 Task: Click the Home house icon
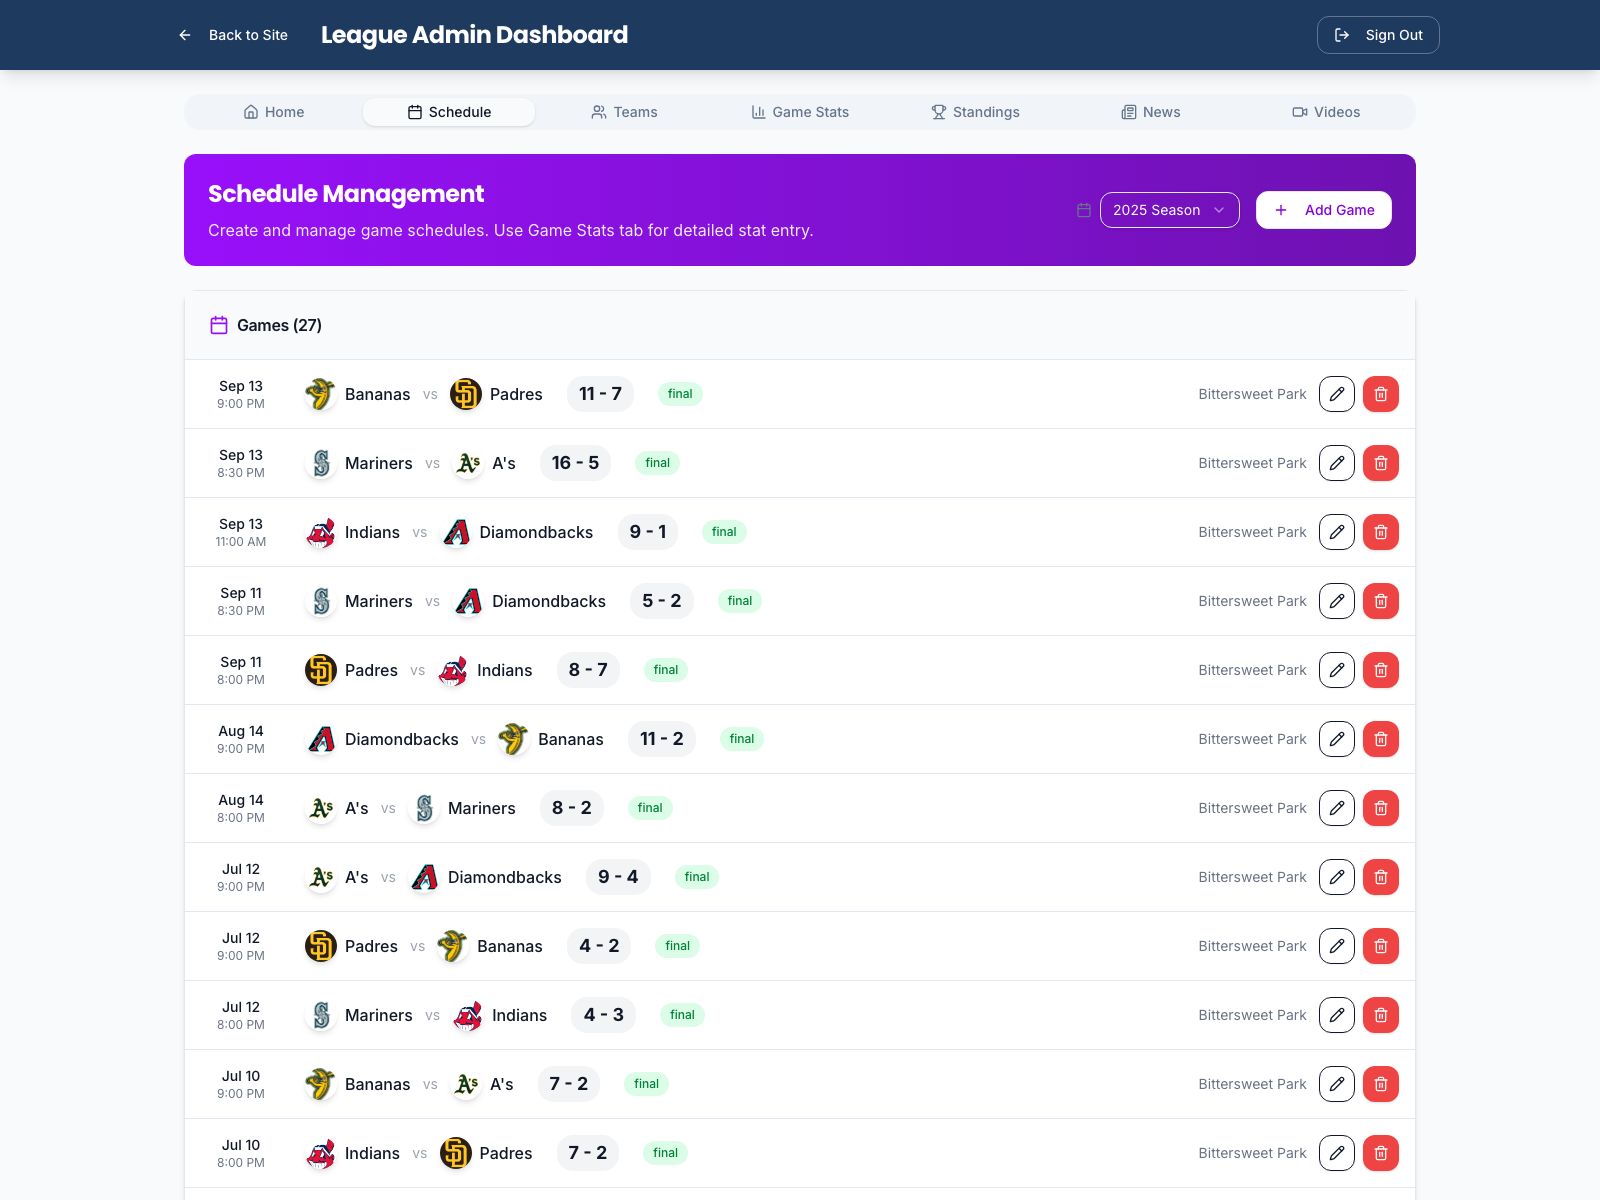pos(251,112)
